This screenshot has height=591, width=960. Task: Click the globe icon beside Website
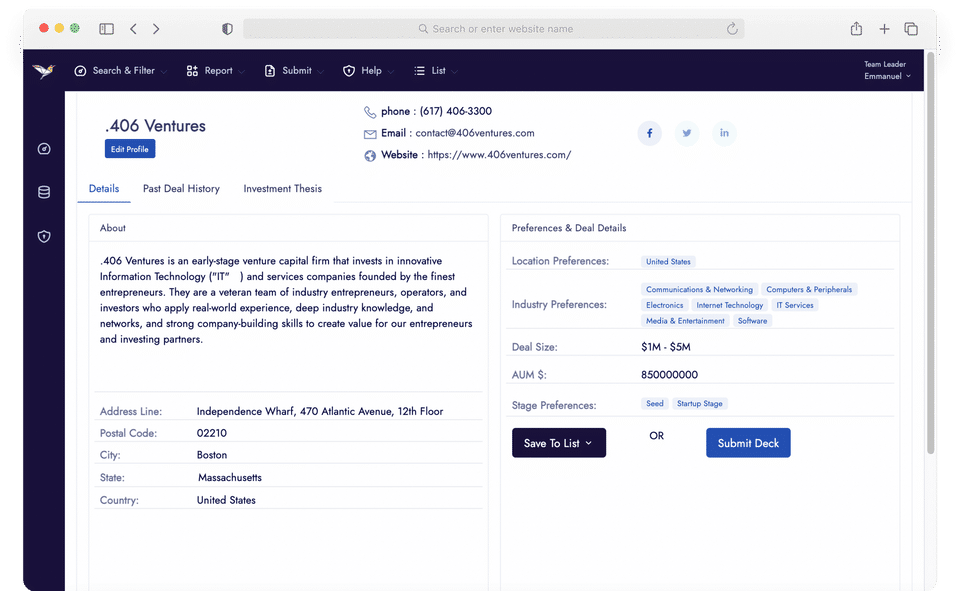click(x=370, y=156)
